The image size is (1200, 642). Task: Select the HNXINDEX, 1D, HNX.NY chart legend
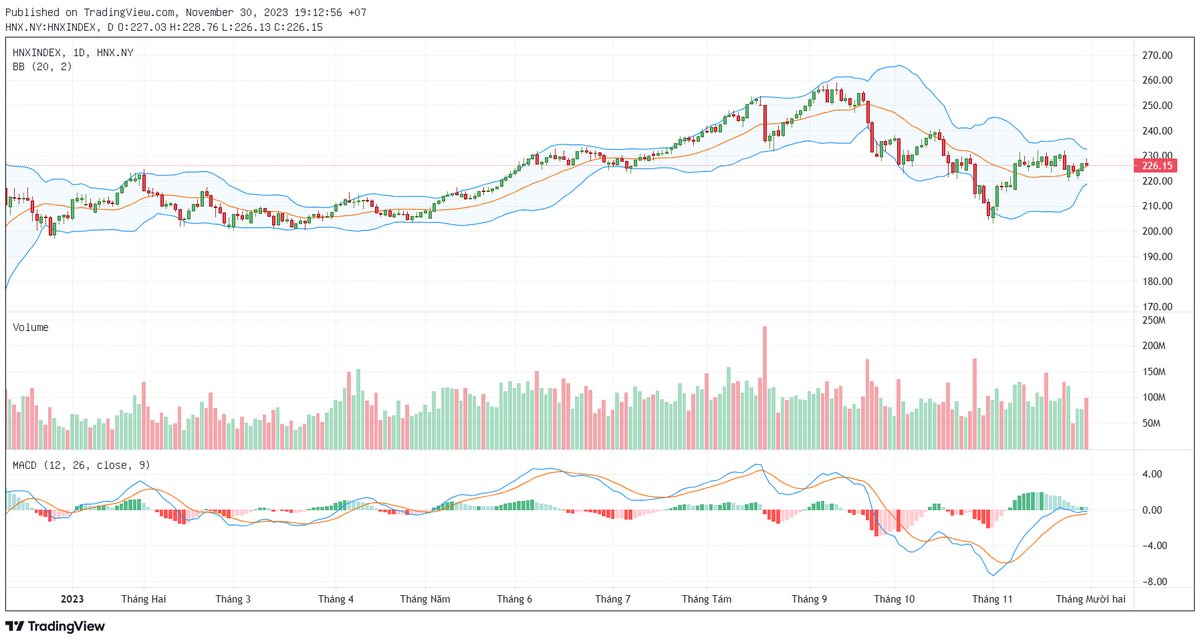[x=73, y=52]
